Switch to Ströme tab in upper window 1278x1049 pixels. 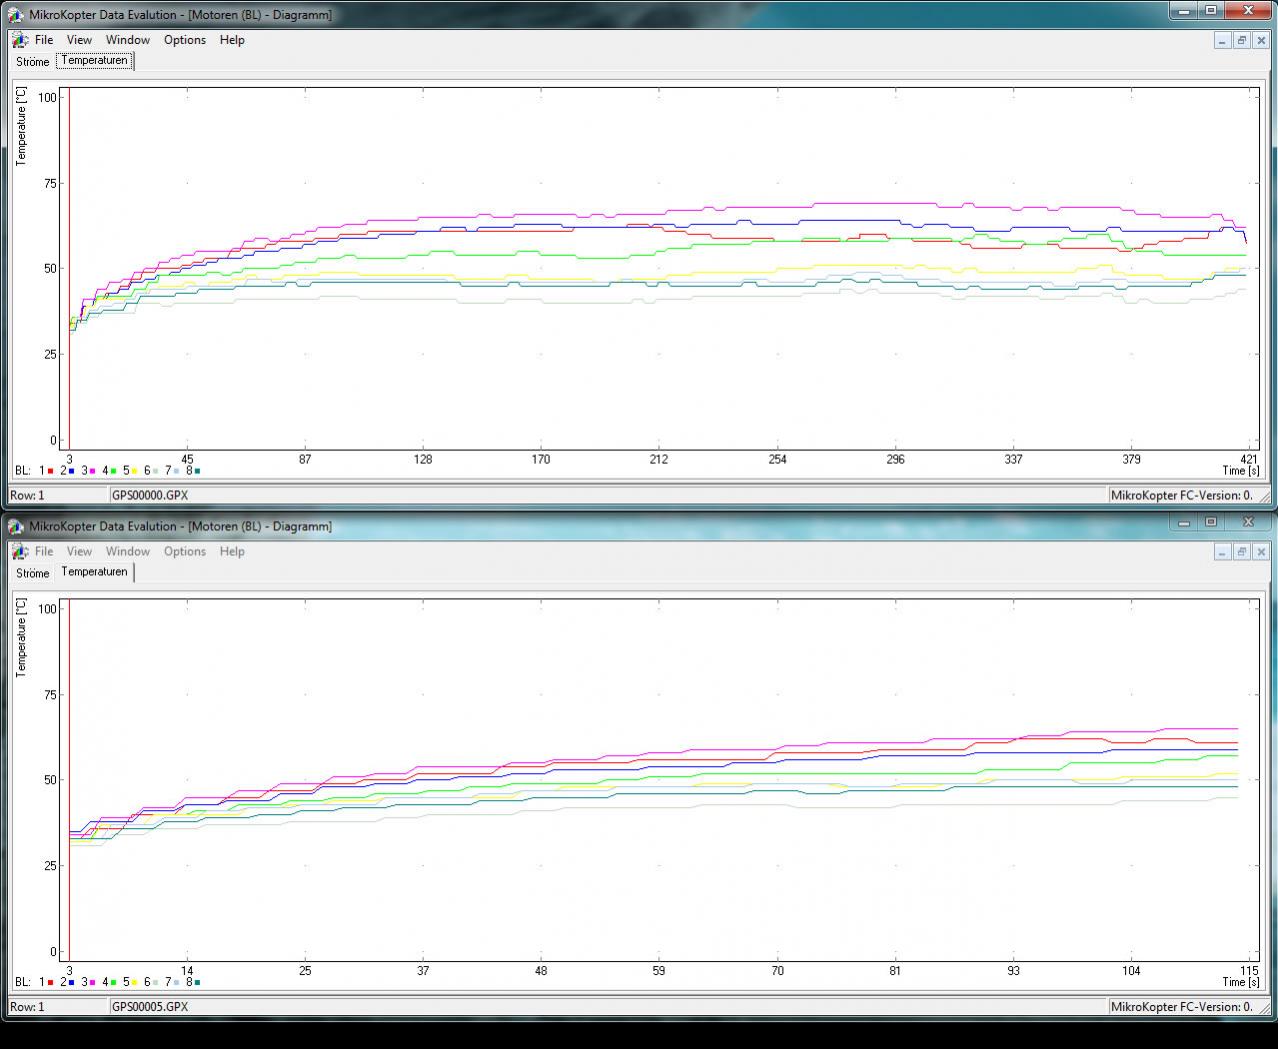point(32,62)
